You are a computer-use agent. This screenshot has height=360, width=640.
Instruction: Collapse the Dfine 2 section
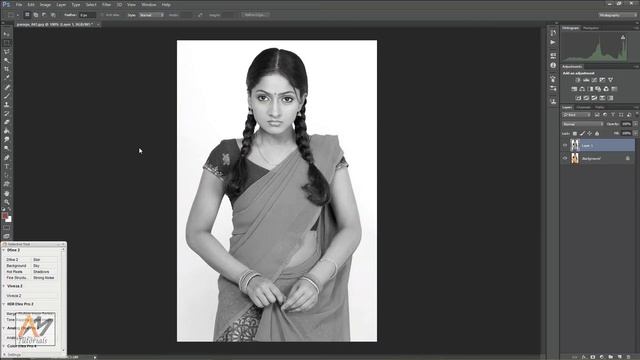click(x=4, y=250)
